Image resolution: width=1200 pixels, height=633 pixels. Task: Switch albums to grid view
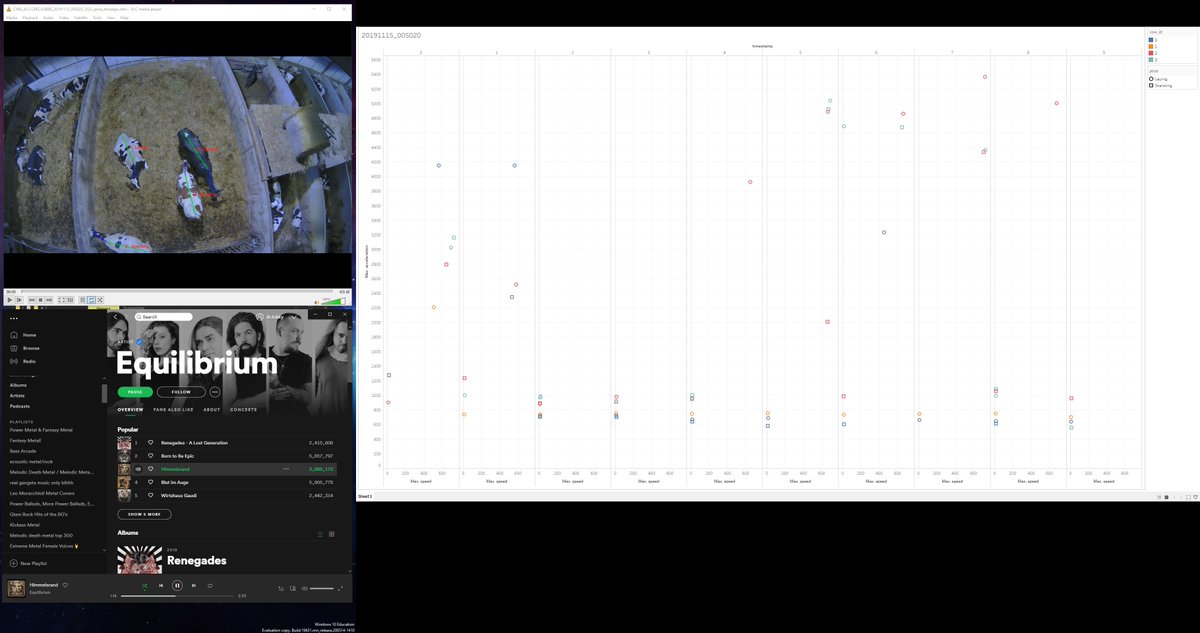point(332,534)
